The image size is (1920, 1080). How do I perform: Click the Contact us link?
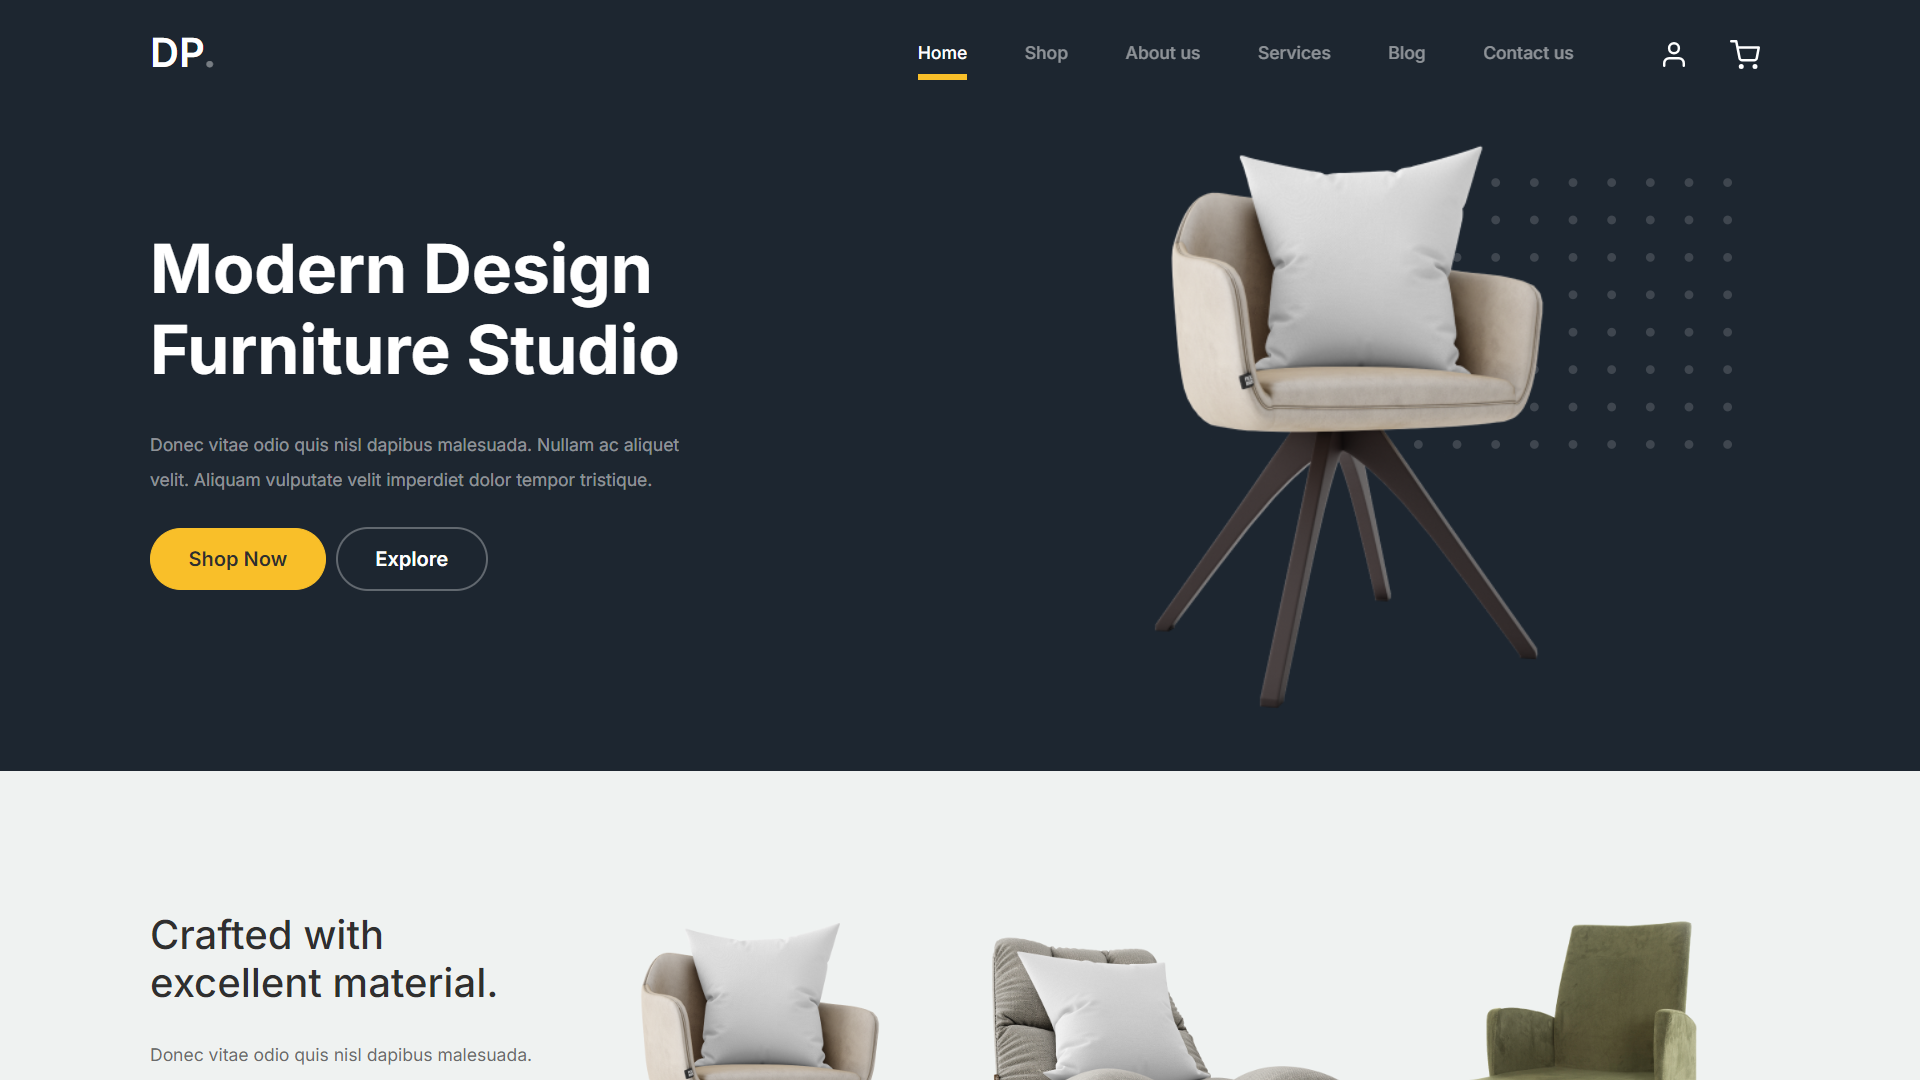coord(1528,53)
